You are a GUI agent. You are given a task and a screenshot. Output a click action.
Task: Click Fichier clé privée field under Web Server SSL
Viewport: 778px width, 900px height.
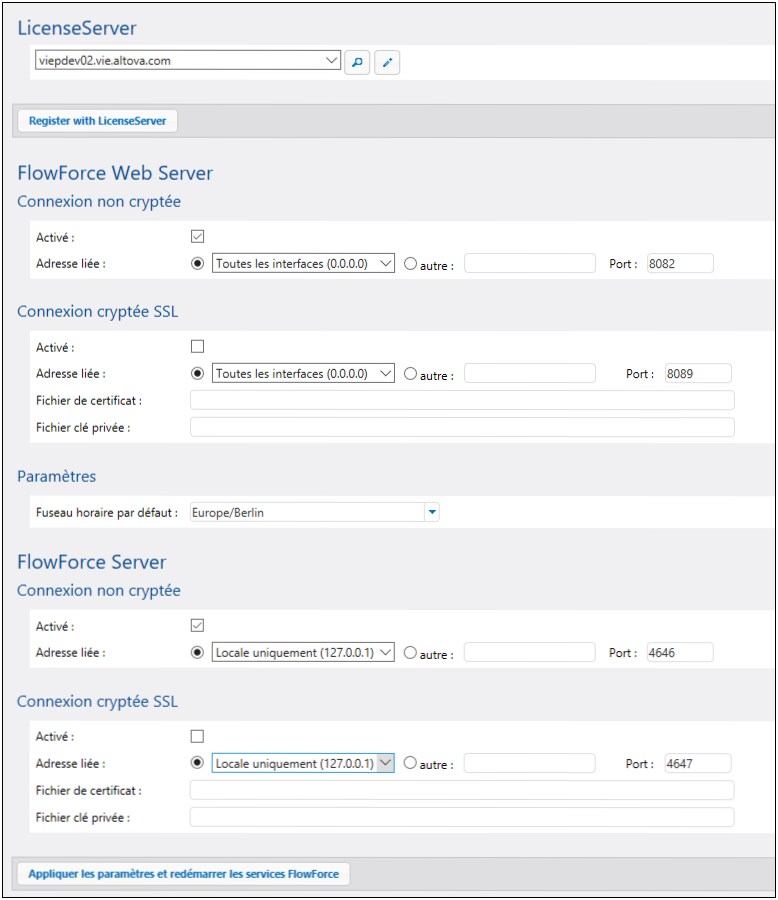pos(462,427)
